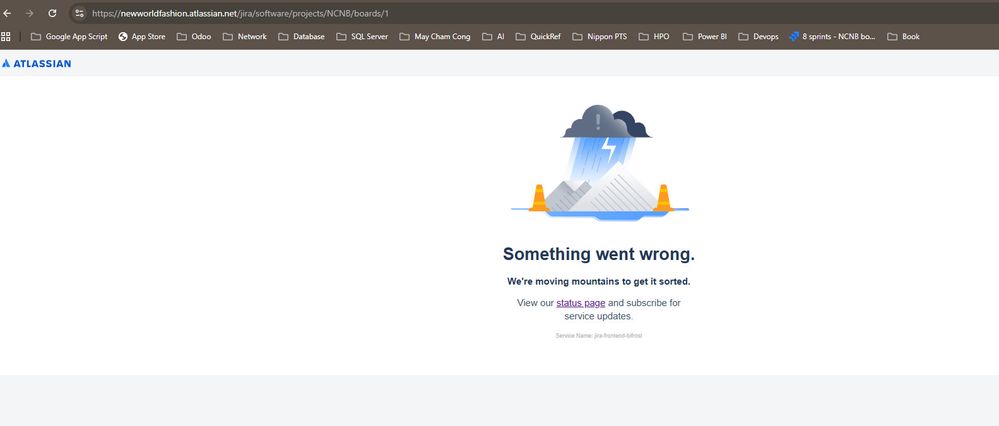Open the Devops bookmark folder
This screenshot has height=426, width=999.
pyautogui.click(x=759, y=36)
